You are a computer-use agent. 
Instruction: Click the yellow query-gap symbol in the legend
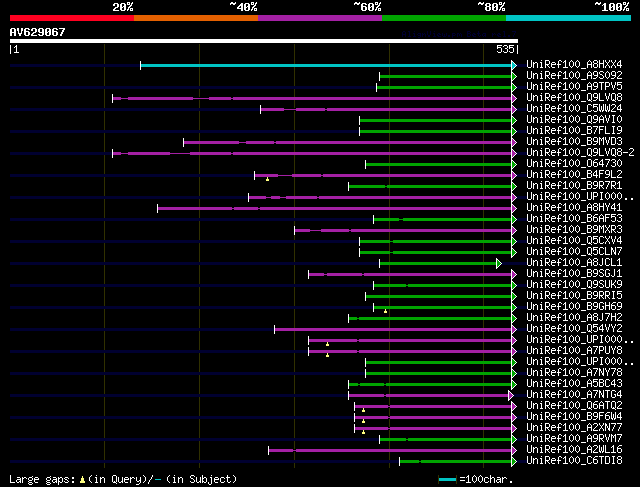click(x=82, y=480)
